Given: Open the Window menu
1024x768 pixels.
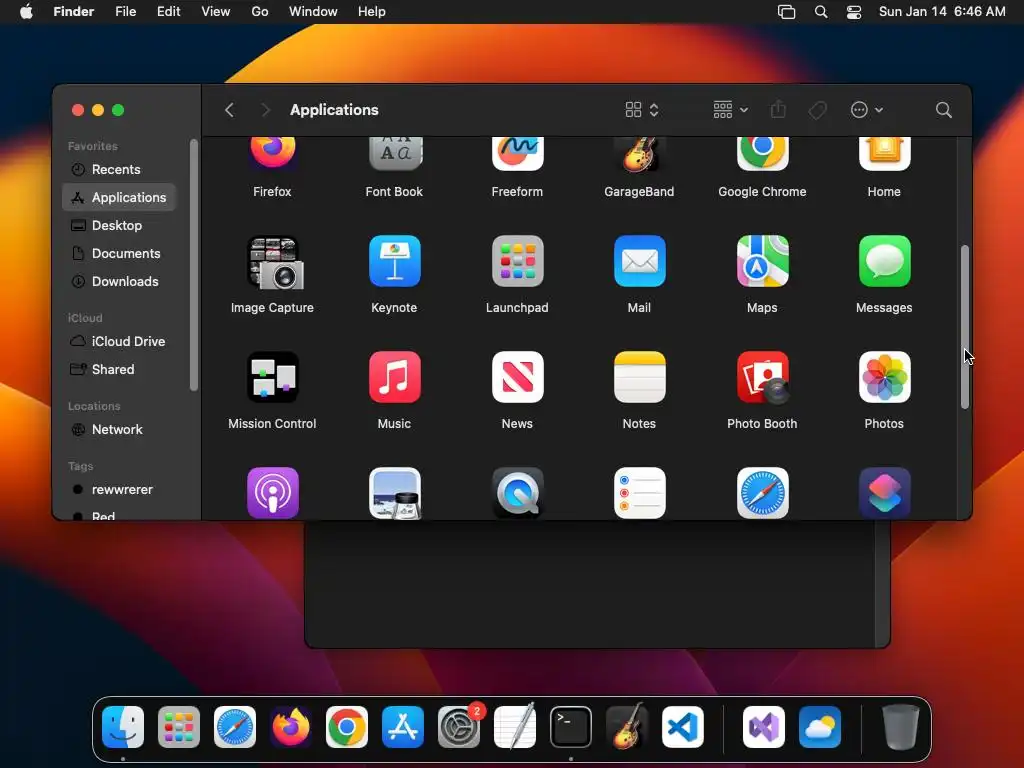Looking at the screenshot, I should point(313,12).
